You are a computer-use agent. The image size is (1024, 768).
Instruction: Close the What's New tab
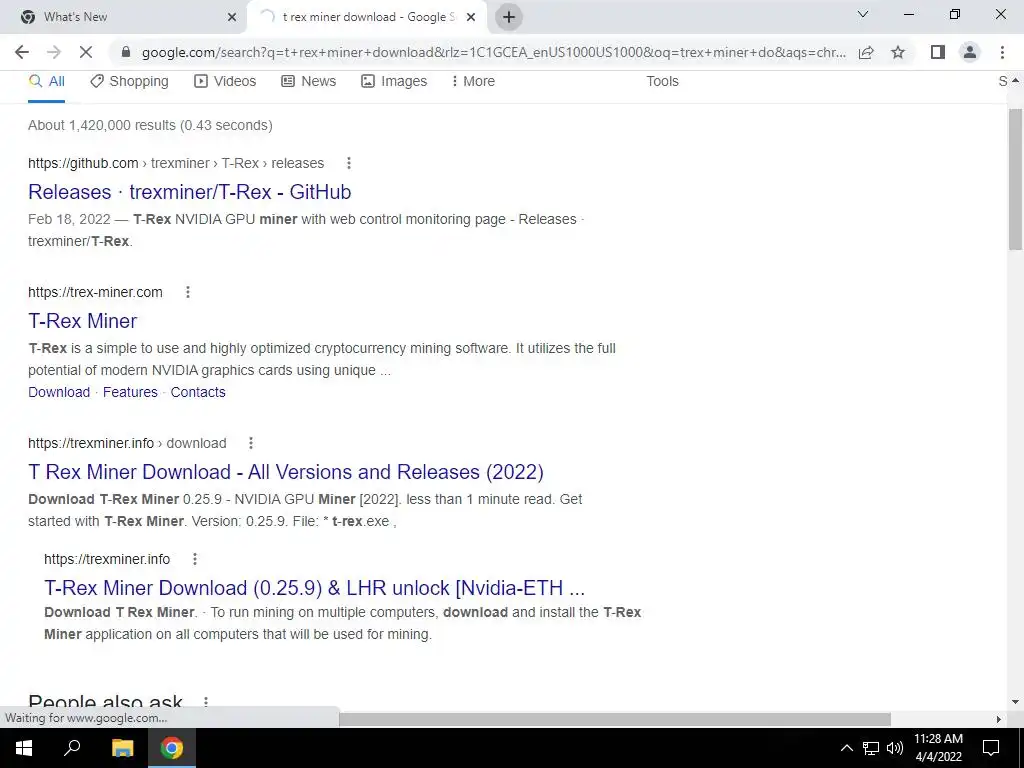232,17
